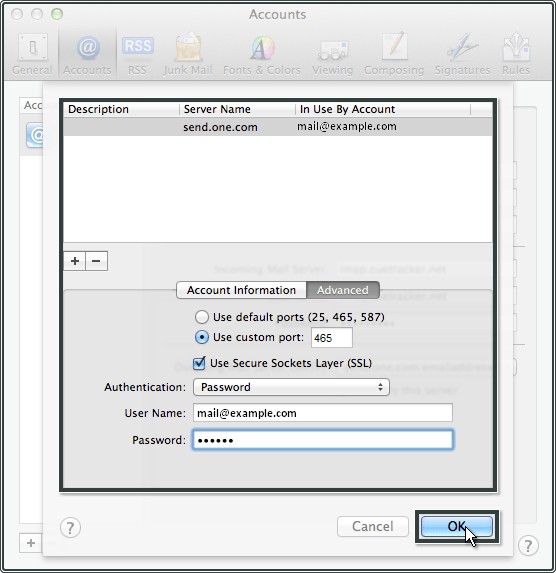The image size is (556, 573).
Task: Open the Rules preferences icon
Action: click(516, 47)
